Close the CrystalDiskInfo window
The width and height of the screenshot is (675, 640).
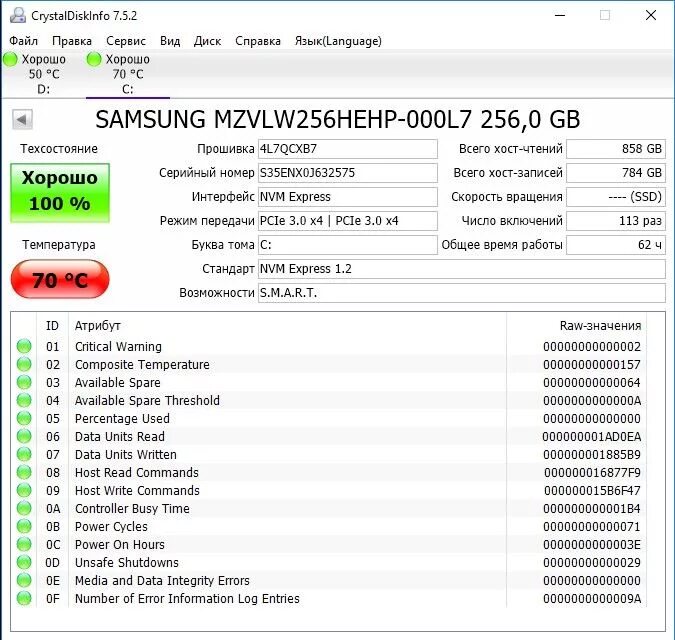[651, 15]
